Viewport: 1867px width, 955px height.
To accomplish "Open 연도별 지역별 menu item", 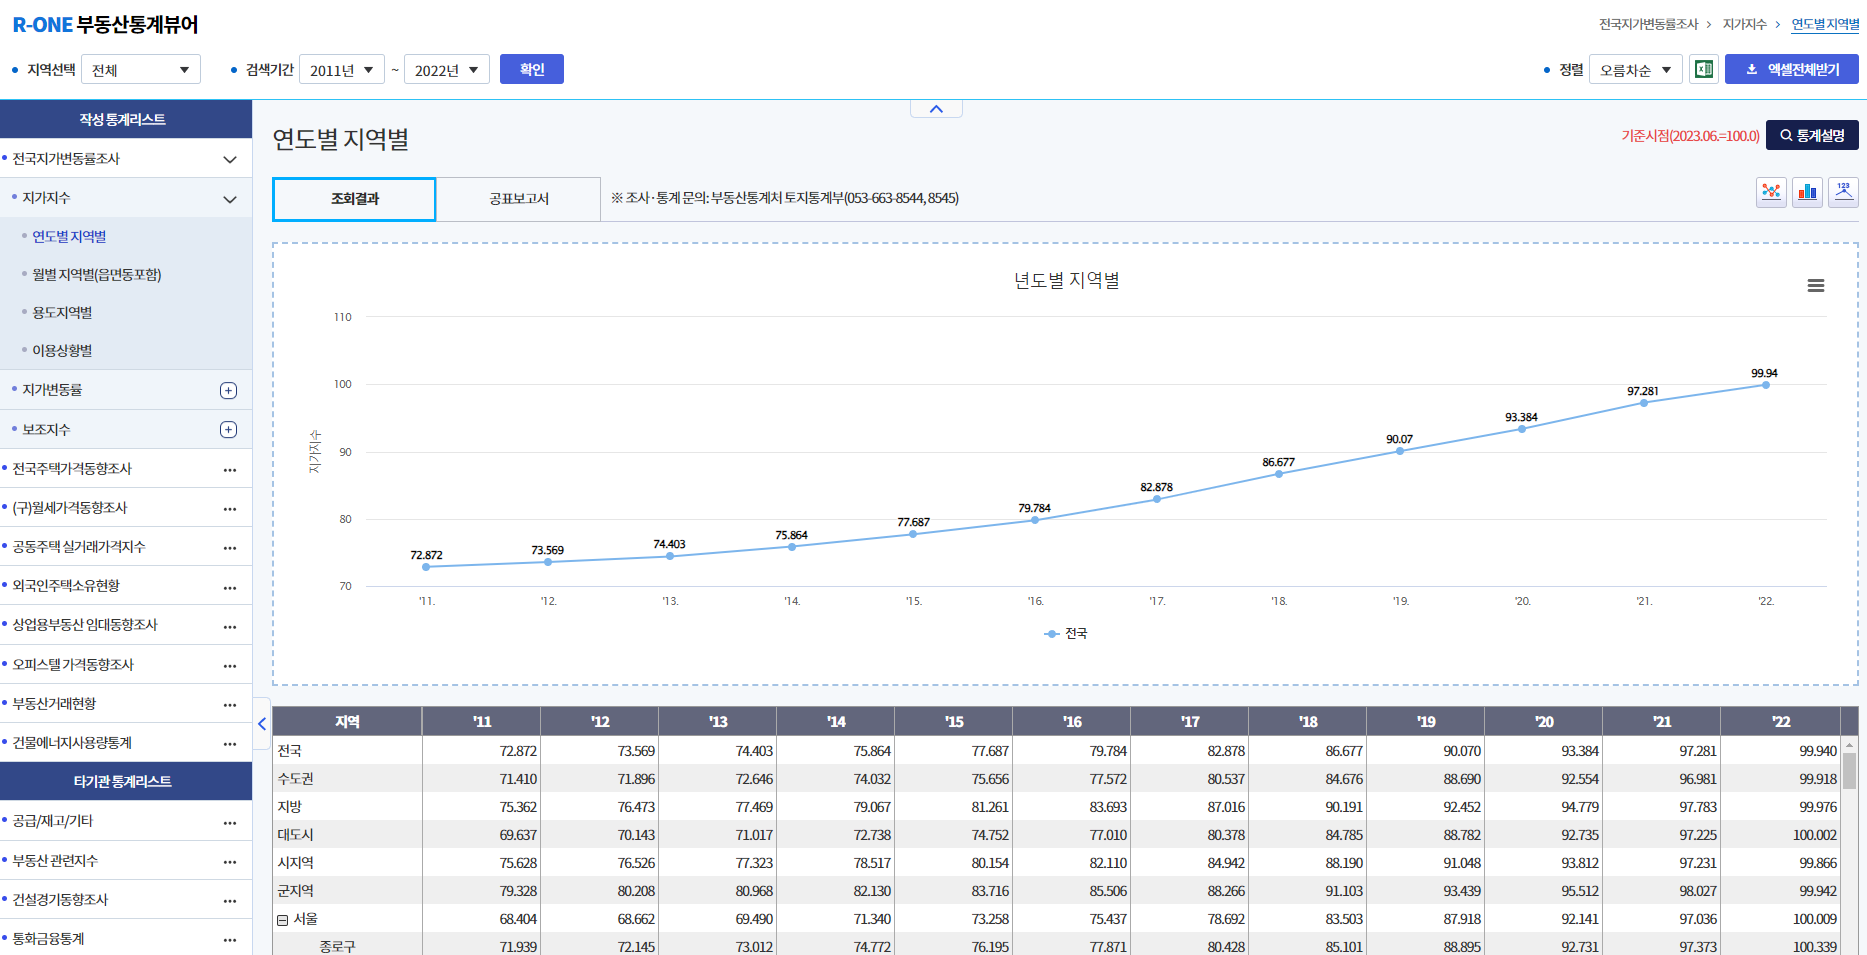I will click(69, 237).
